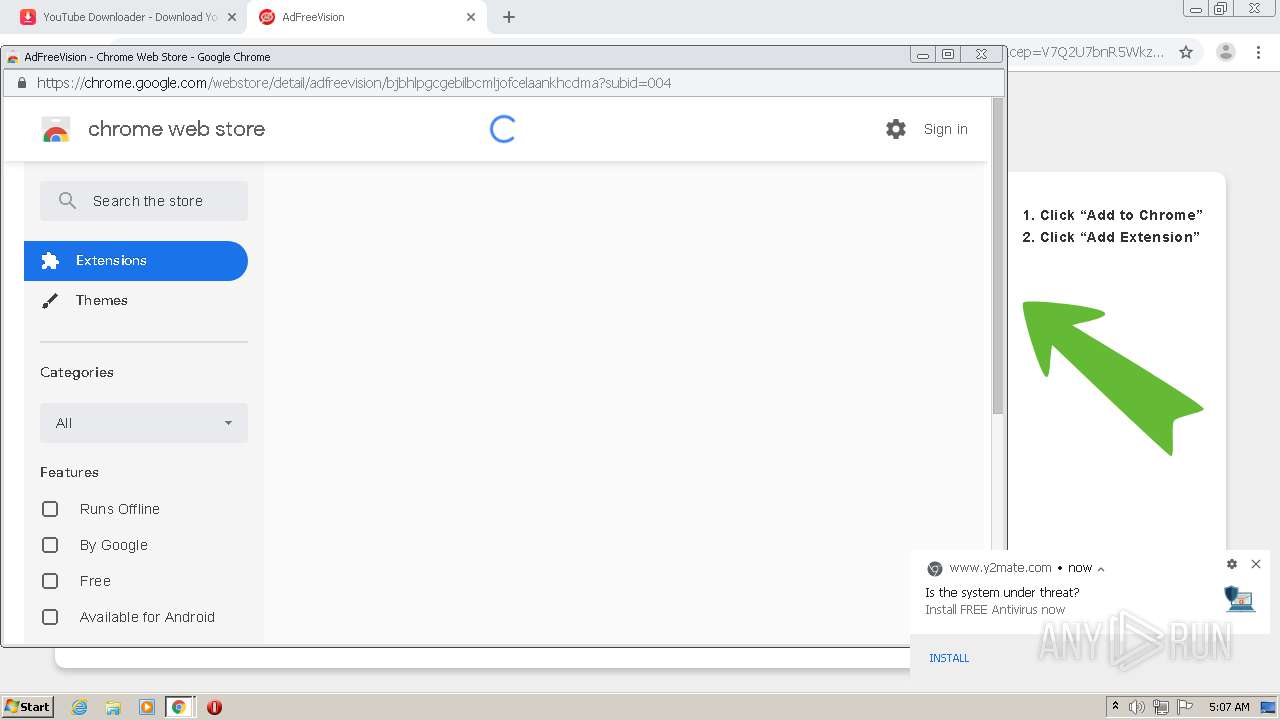Toggle By Google checkbox

coord(50,545)
